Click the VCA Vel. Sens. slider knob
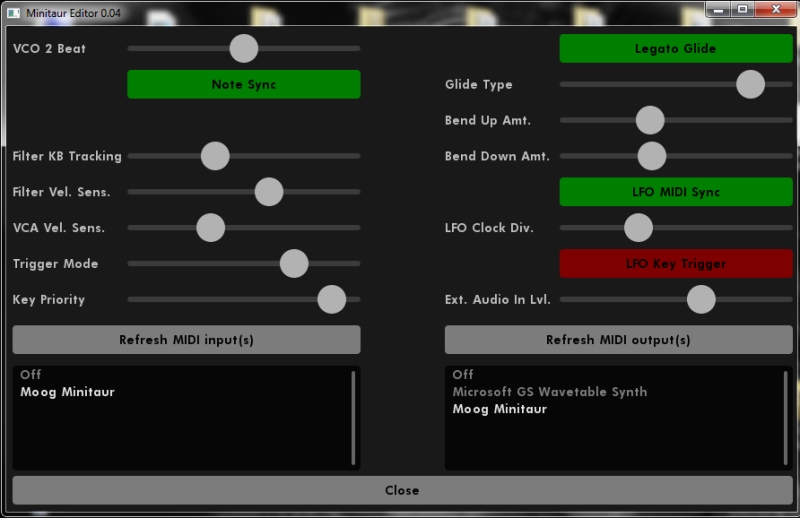Screen dimensions: 800x518 point(211,228)
